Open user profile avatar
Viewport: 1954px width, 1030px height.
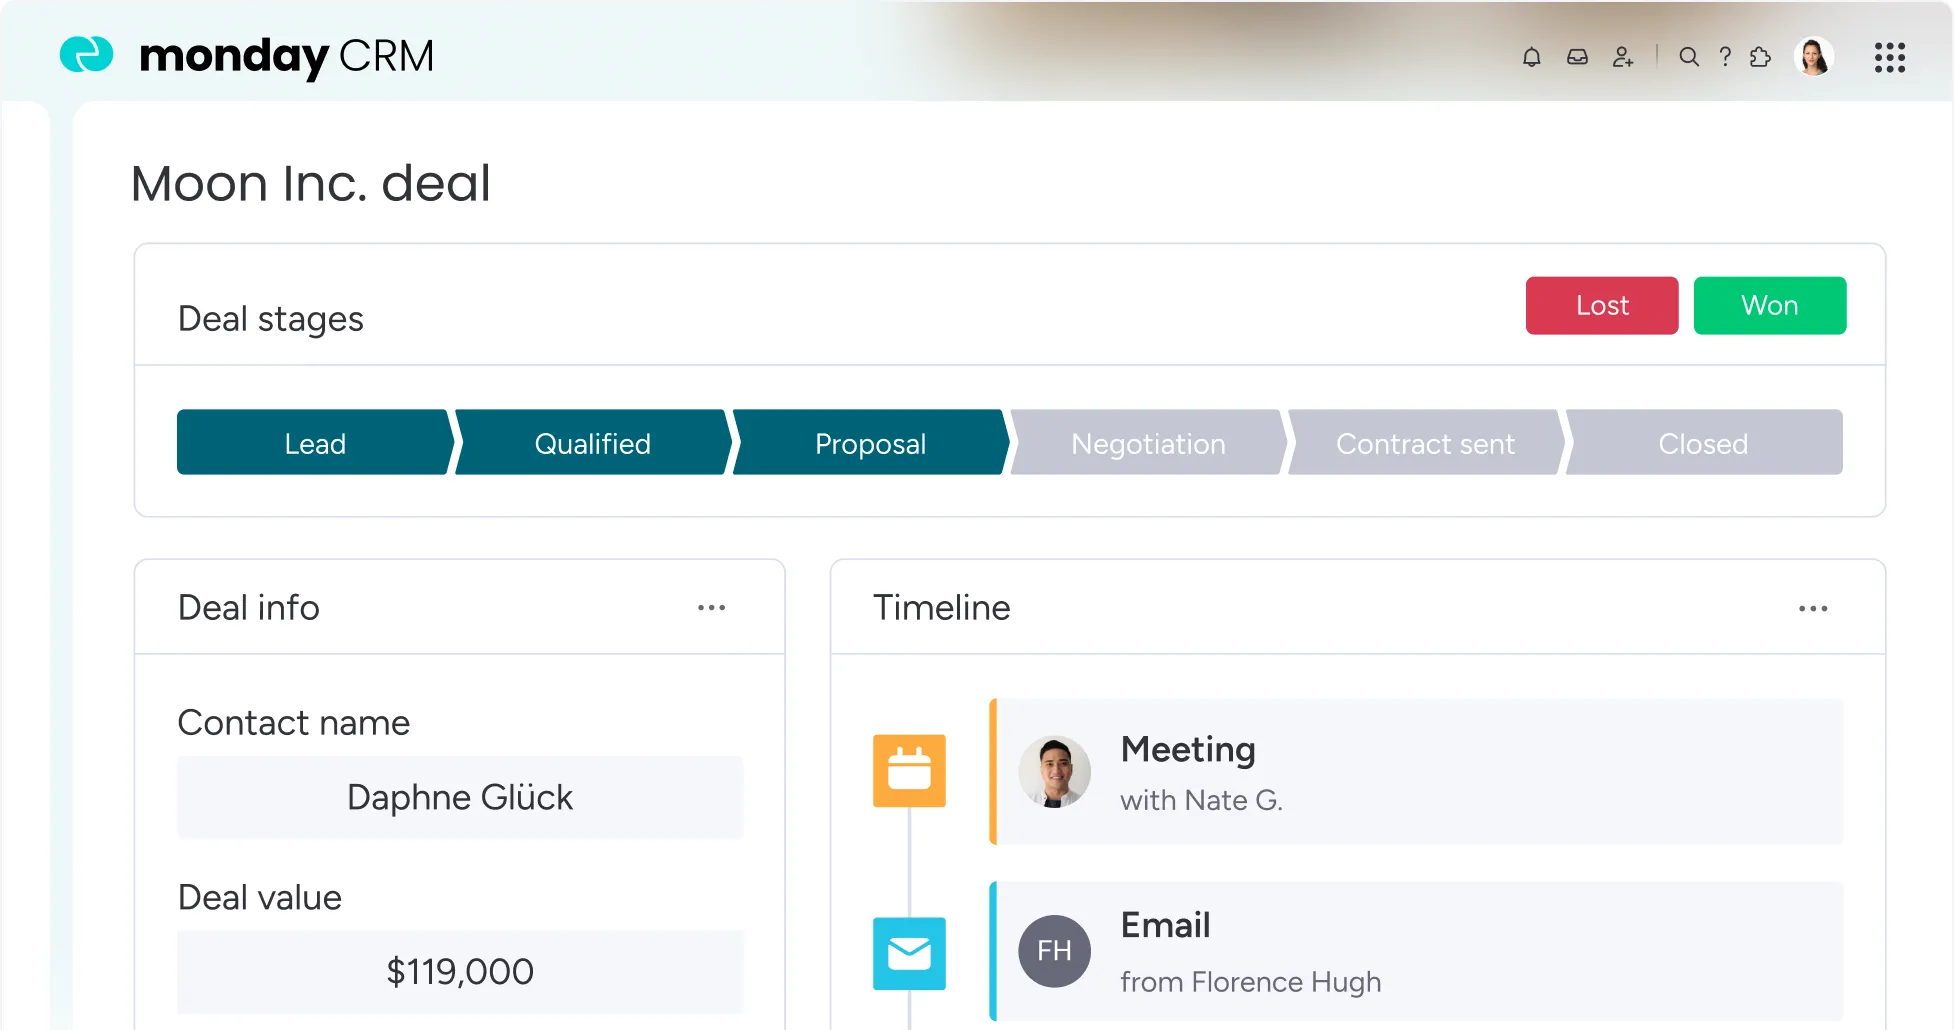point(1814,57)
